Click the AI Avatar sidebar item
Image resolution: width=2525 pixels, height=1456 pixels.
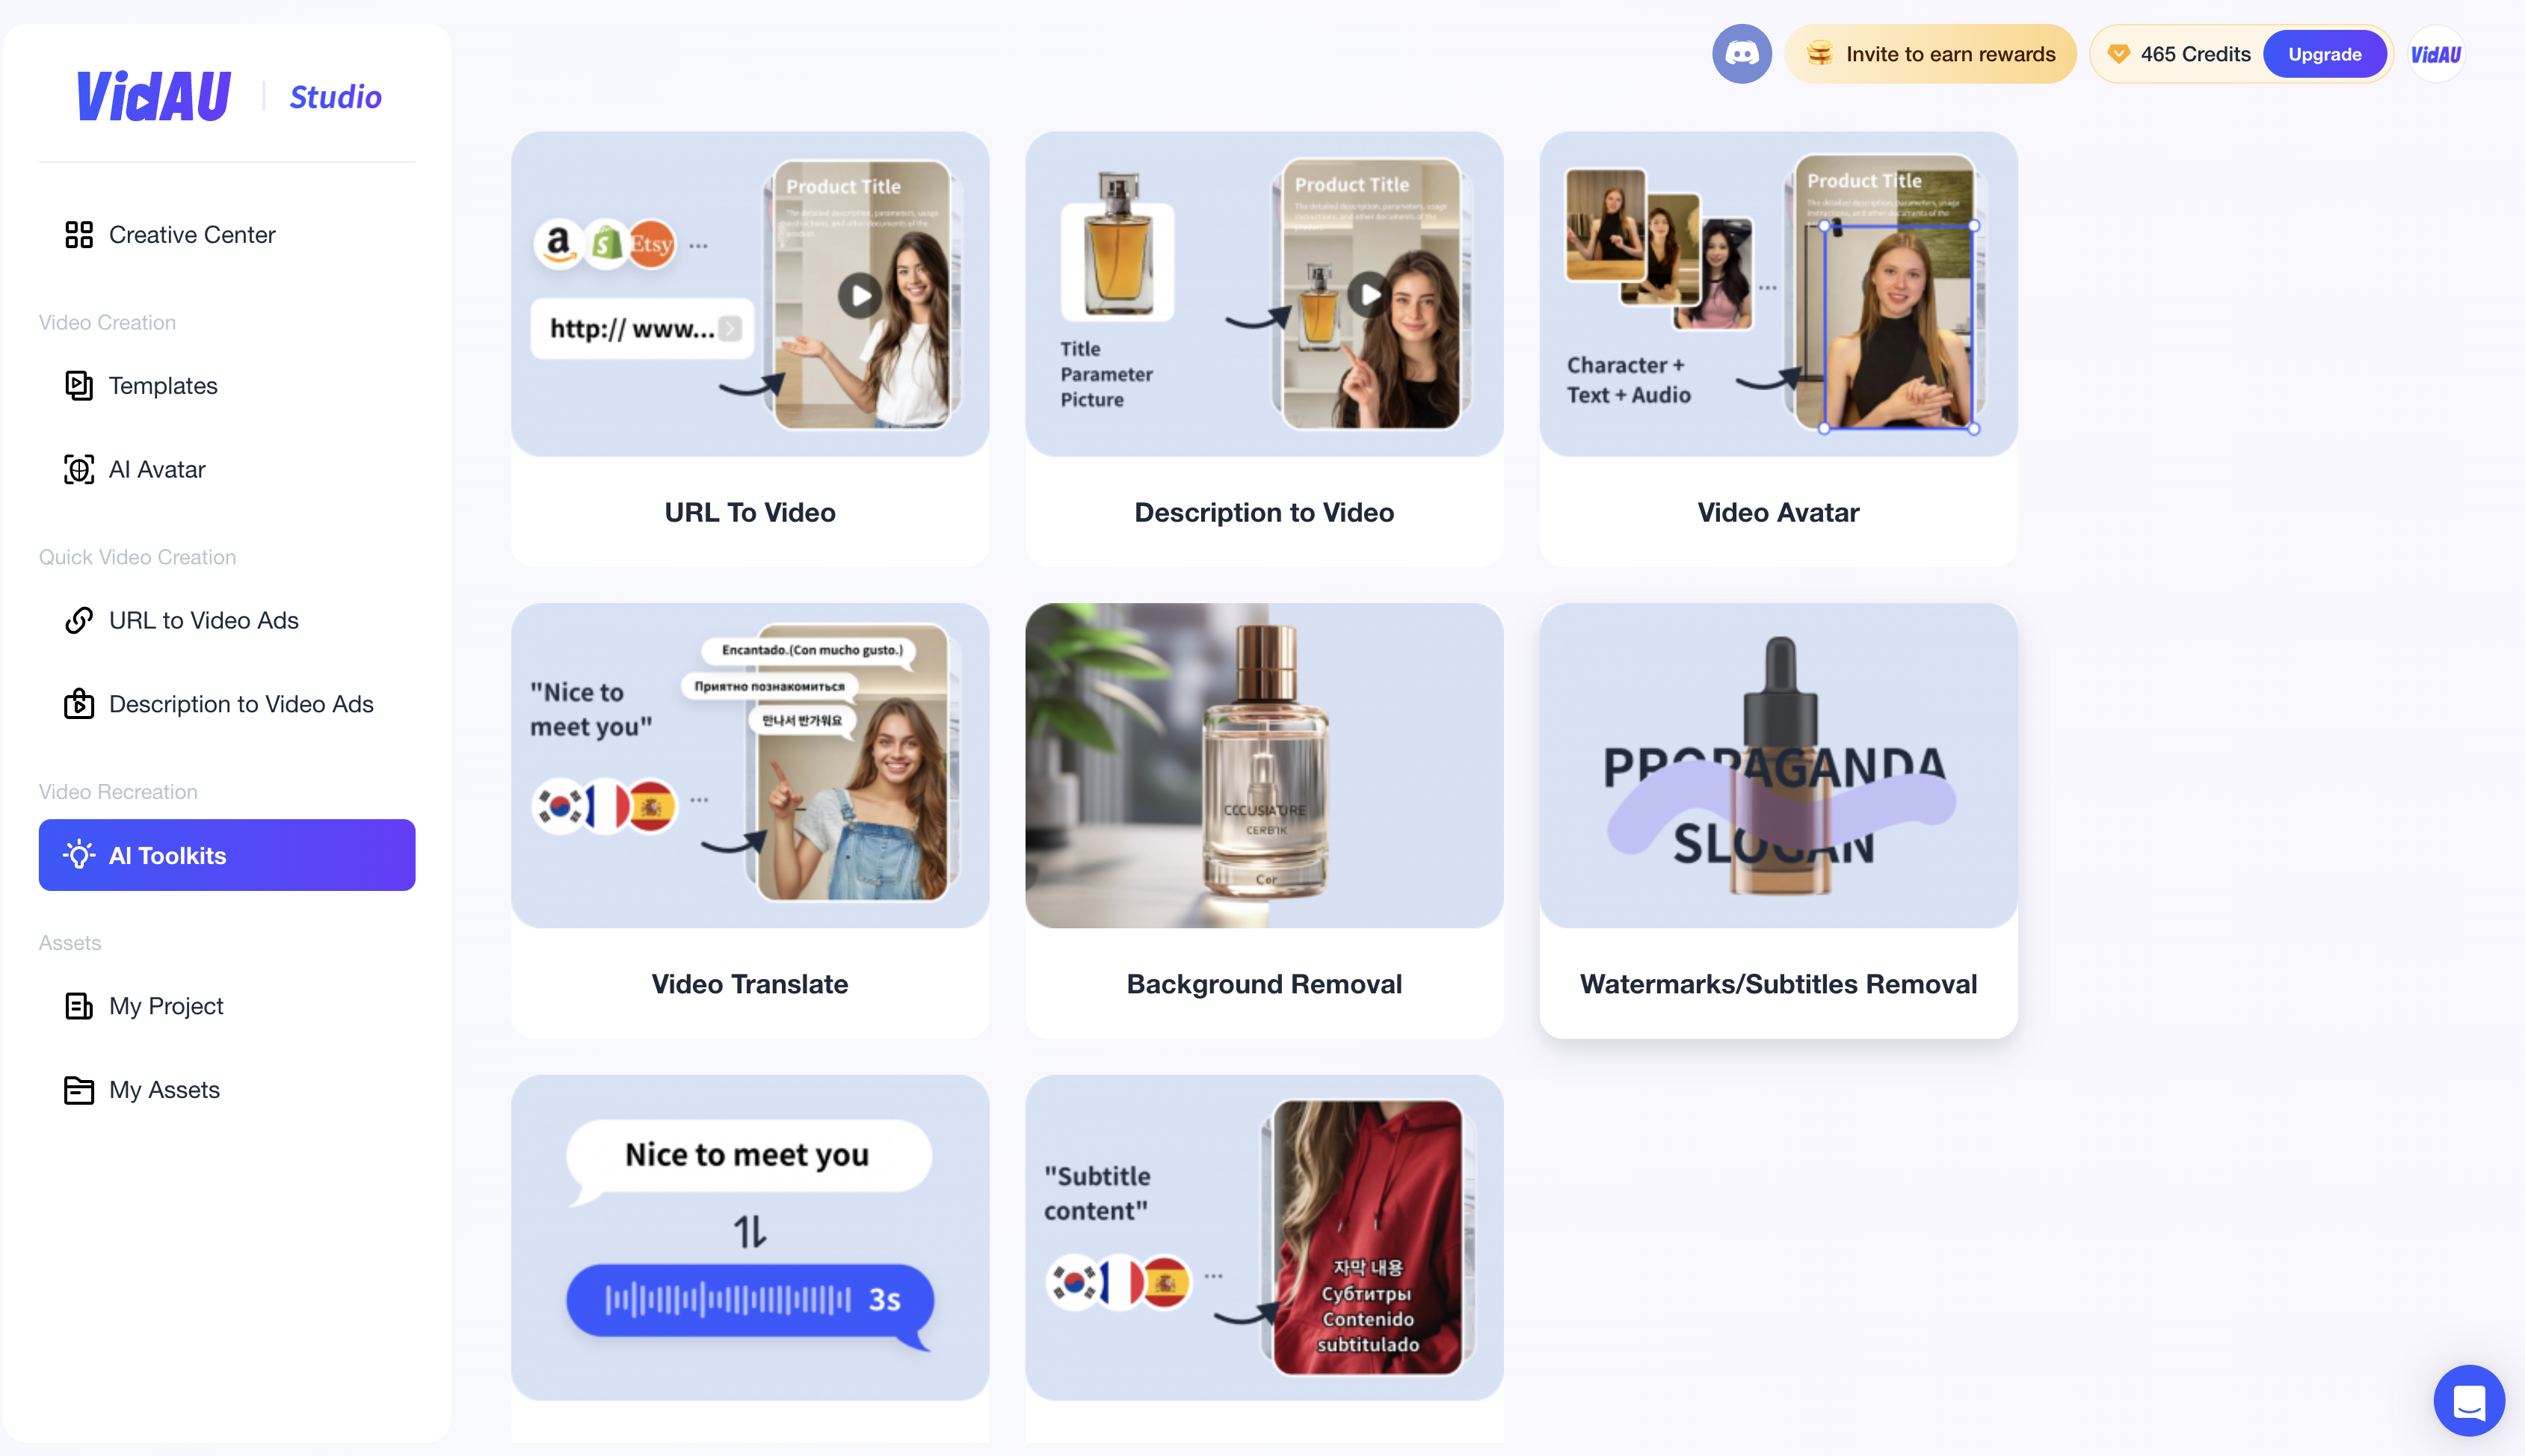tap(156, 469)
